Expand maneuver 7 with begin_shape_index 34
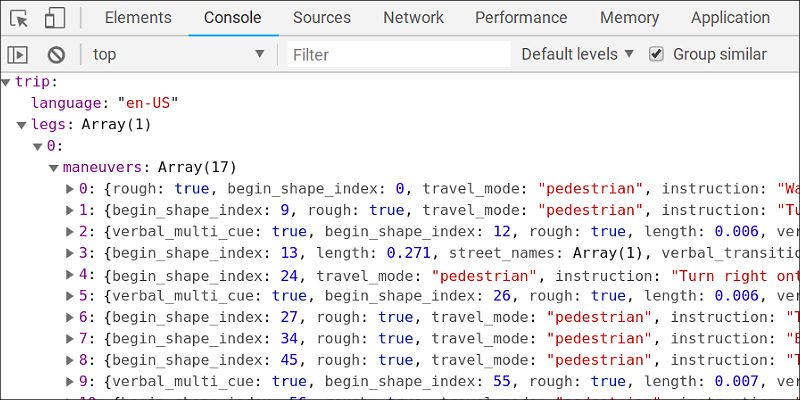The image size is (800, 400). [x=70, y=339]
